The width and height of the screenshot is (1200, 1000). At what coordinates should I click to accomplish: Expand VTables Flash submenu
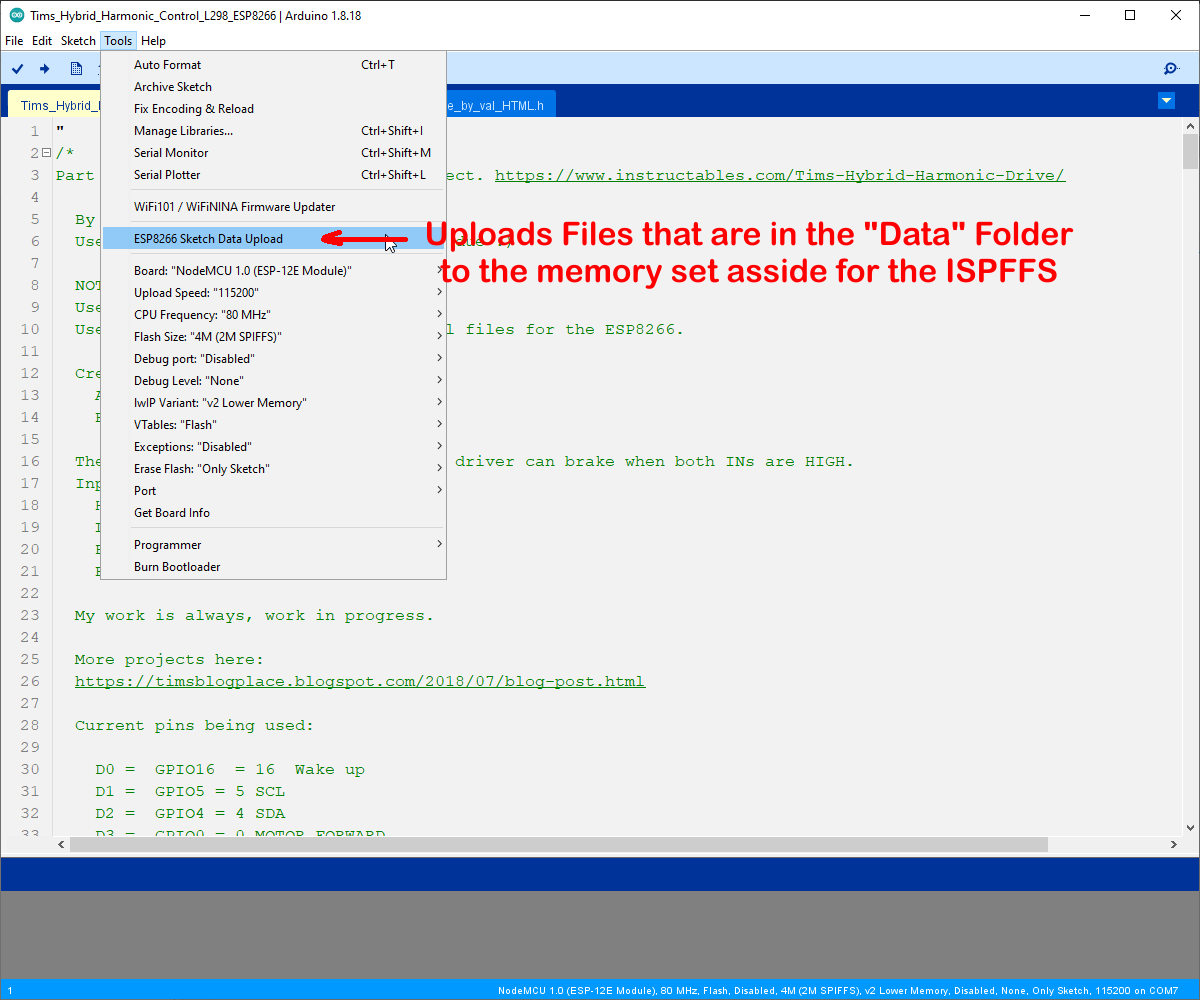tap(274, 425)
